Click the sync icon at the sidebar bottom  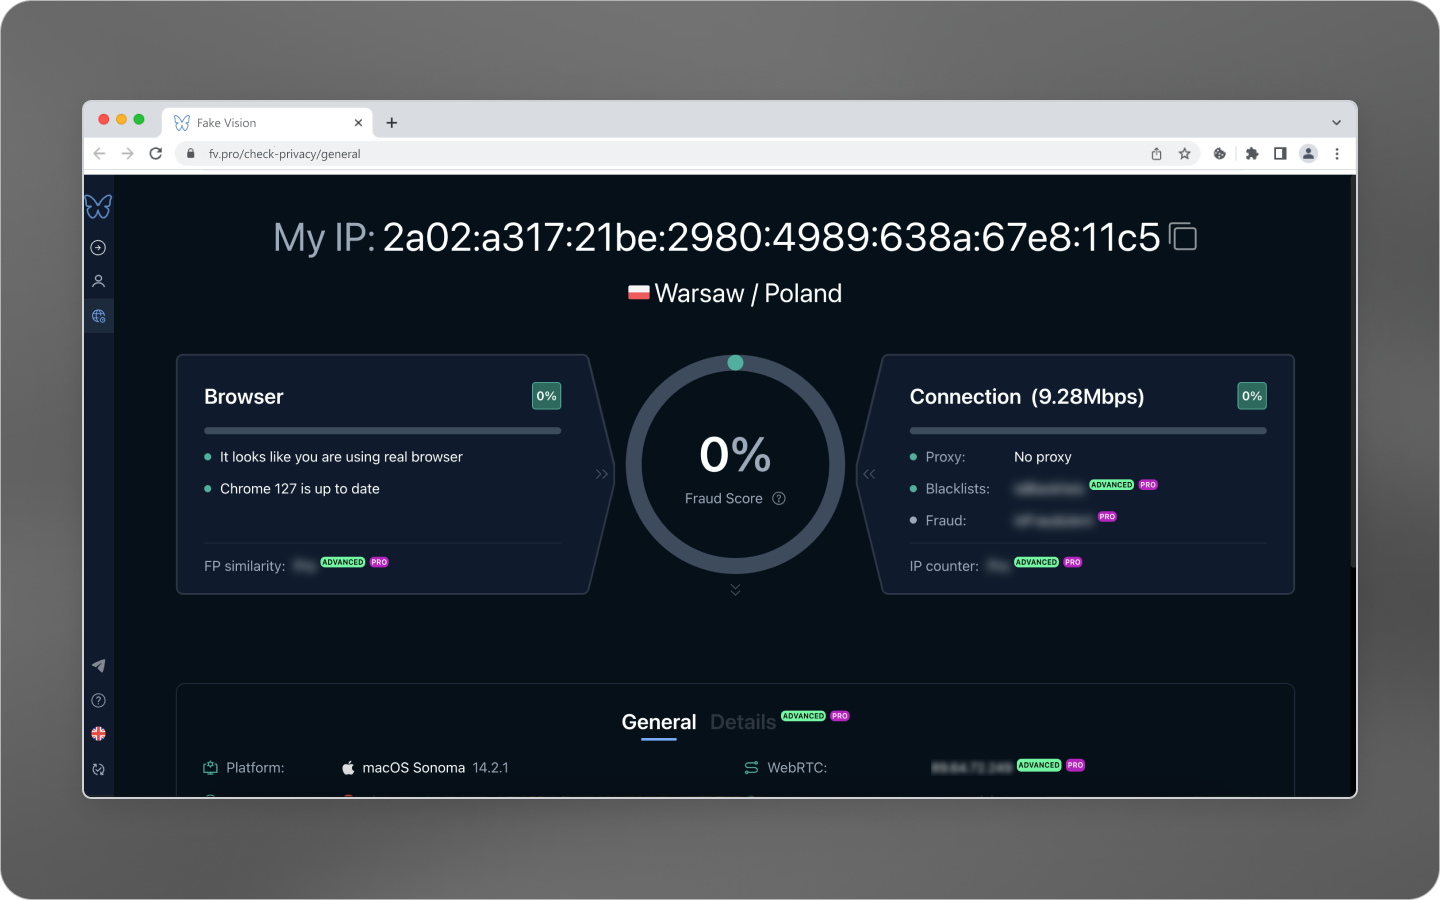point(97,769)
